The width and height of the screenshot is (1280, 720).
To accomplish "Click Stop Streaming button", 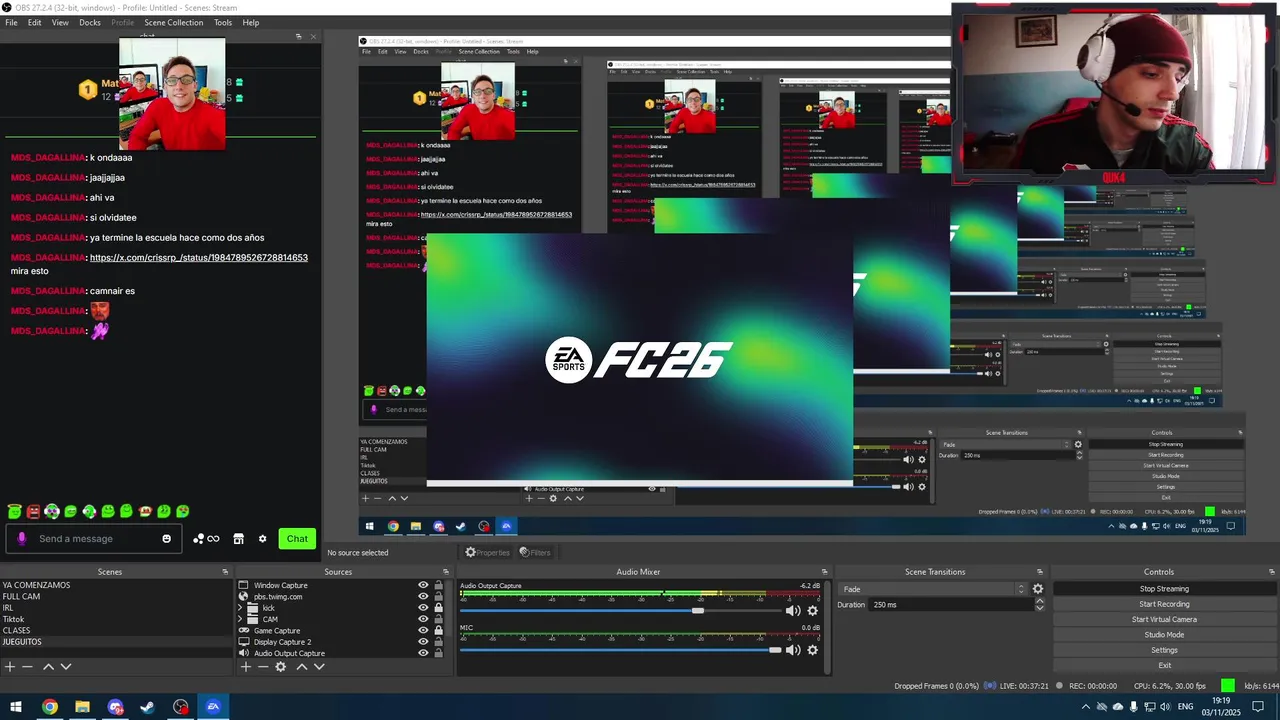I will 1164,589.
